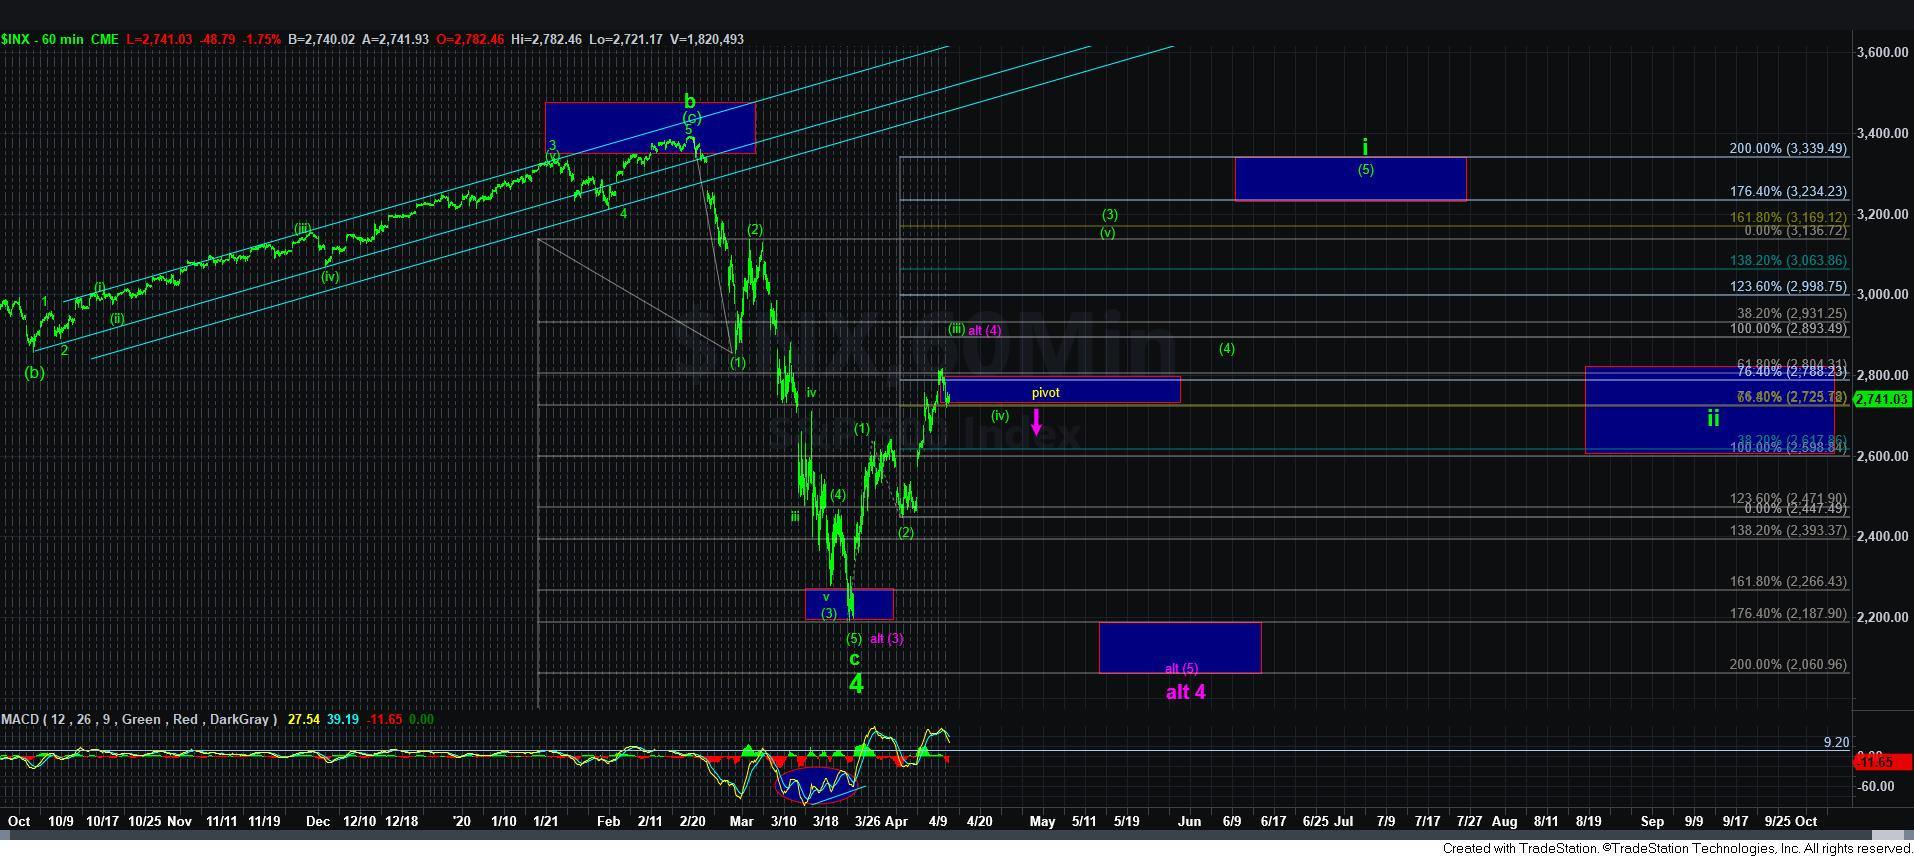Click the Created with TradeStation footer text
The image size is (1914, 856).
click(x=1677, y=848)
